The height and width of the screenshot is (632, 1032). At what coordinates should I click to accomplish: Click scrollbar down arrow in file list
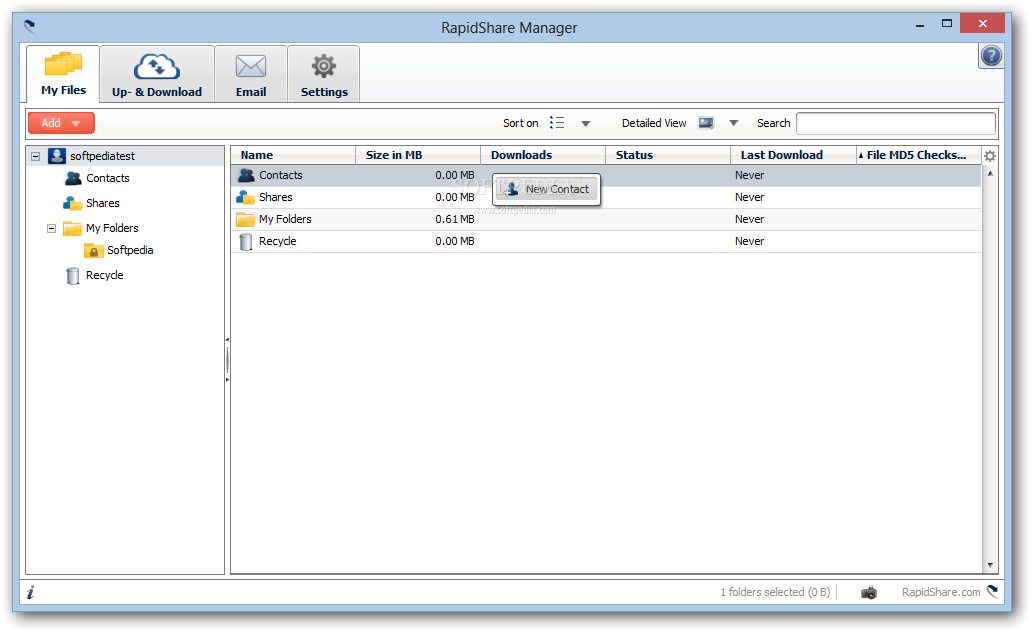tap(990, 566)
